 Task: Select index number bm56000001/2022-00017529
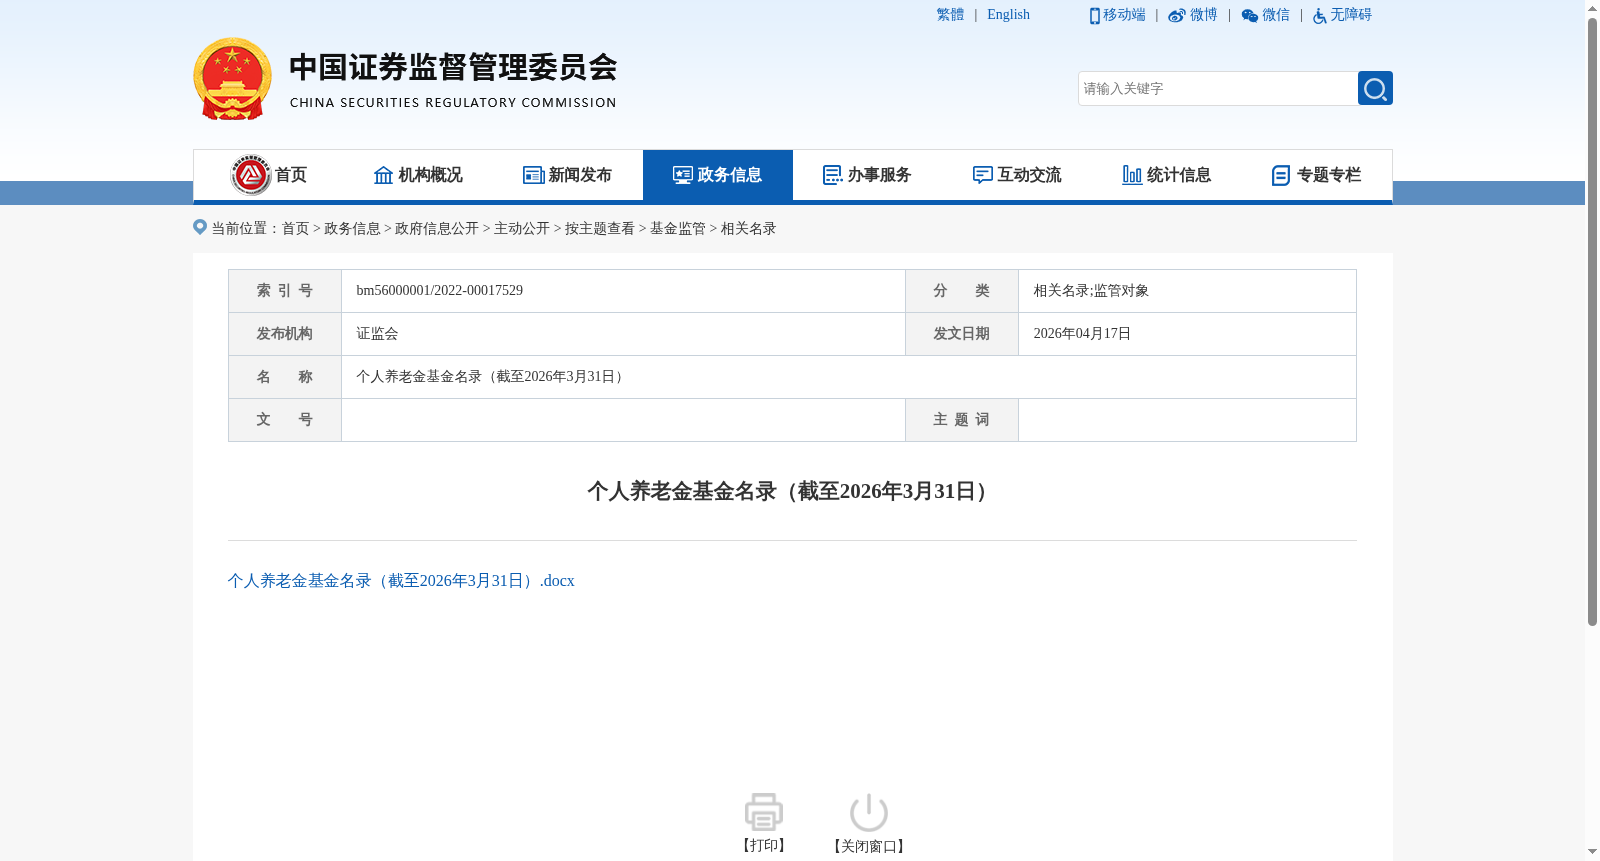440,291
